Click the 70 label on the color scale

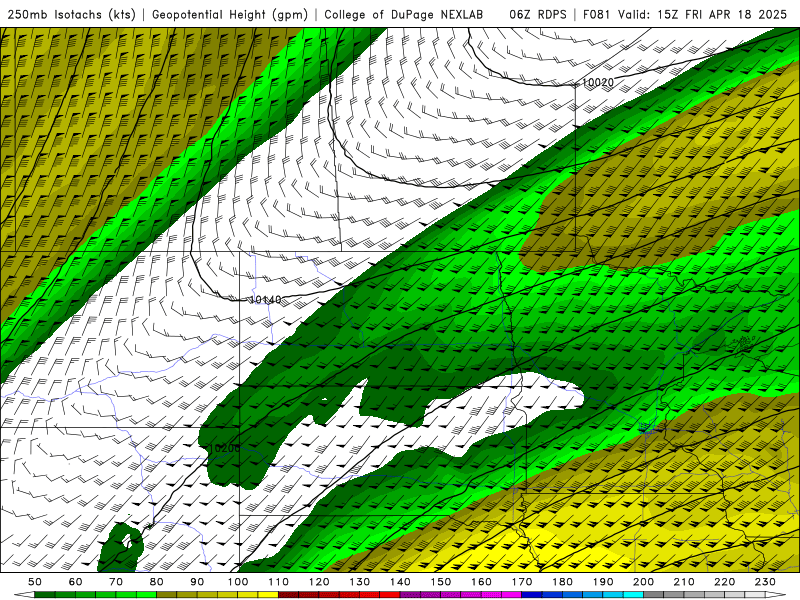(x=116, y=582)
